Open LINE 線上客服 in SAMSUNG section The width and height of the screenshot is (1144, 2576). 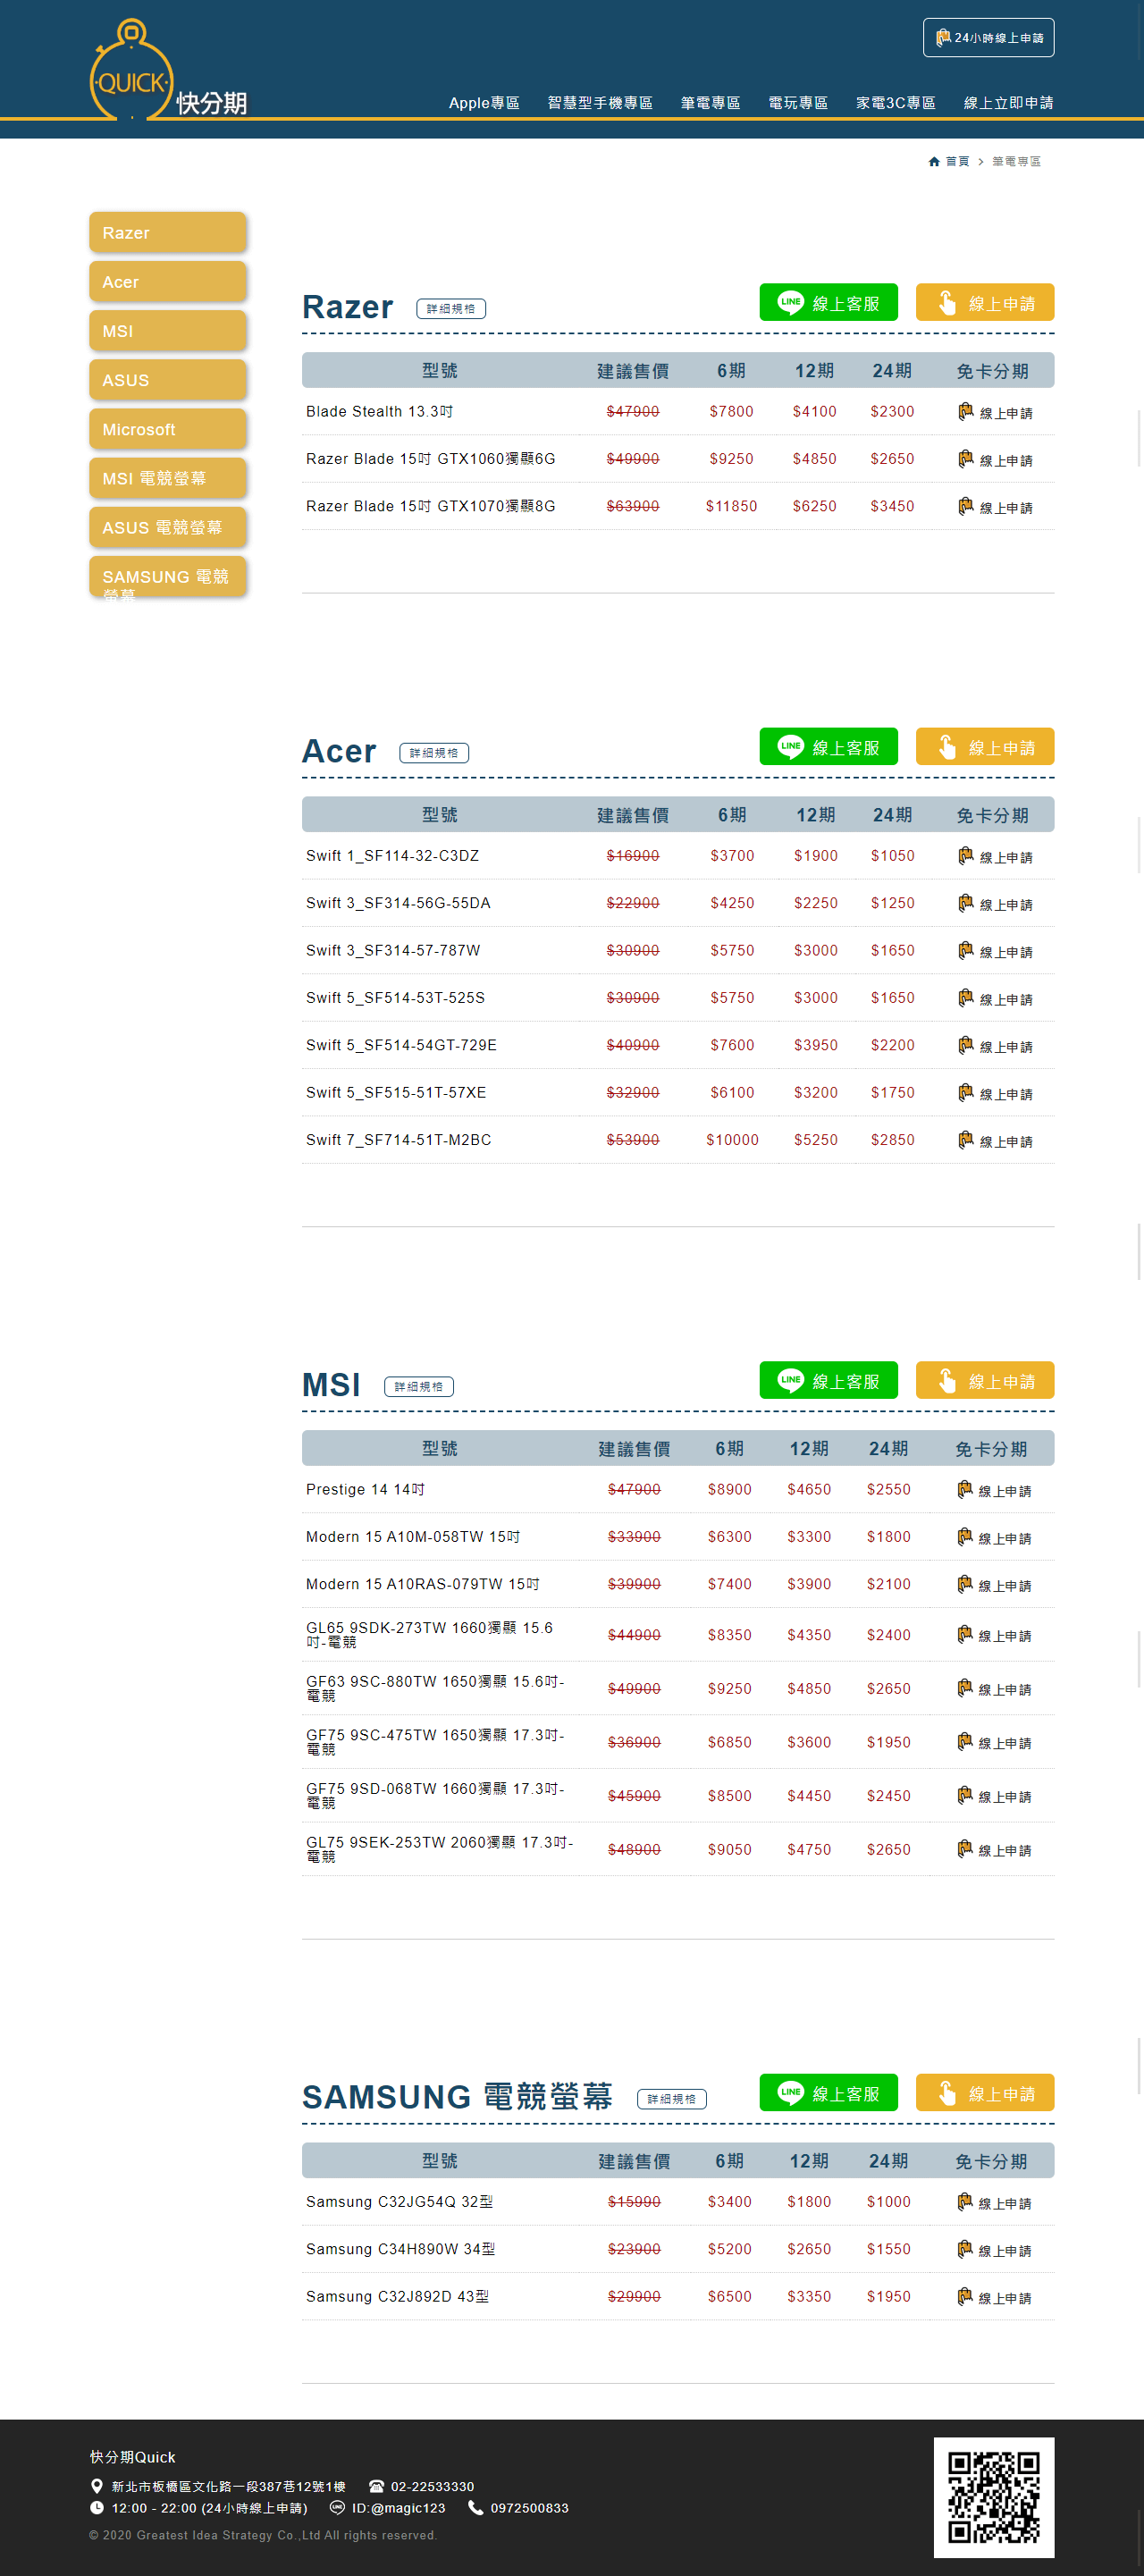[828, 2093]
